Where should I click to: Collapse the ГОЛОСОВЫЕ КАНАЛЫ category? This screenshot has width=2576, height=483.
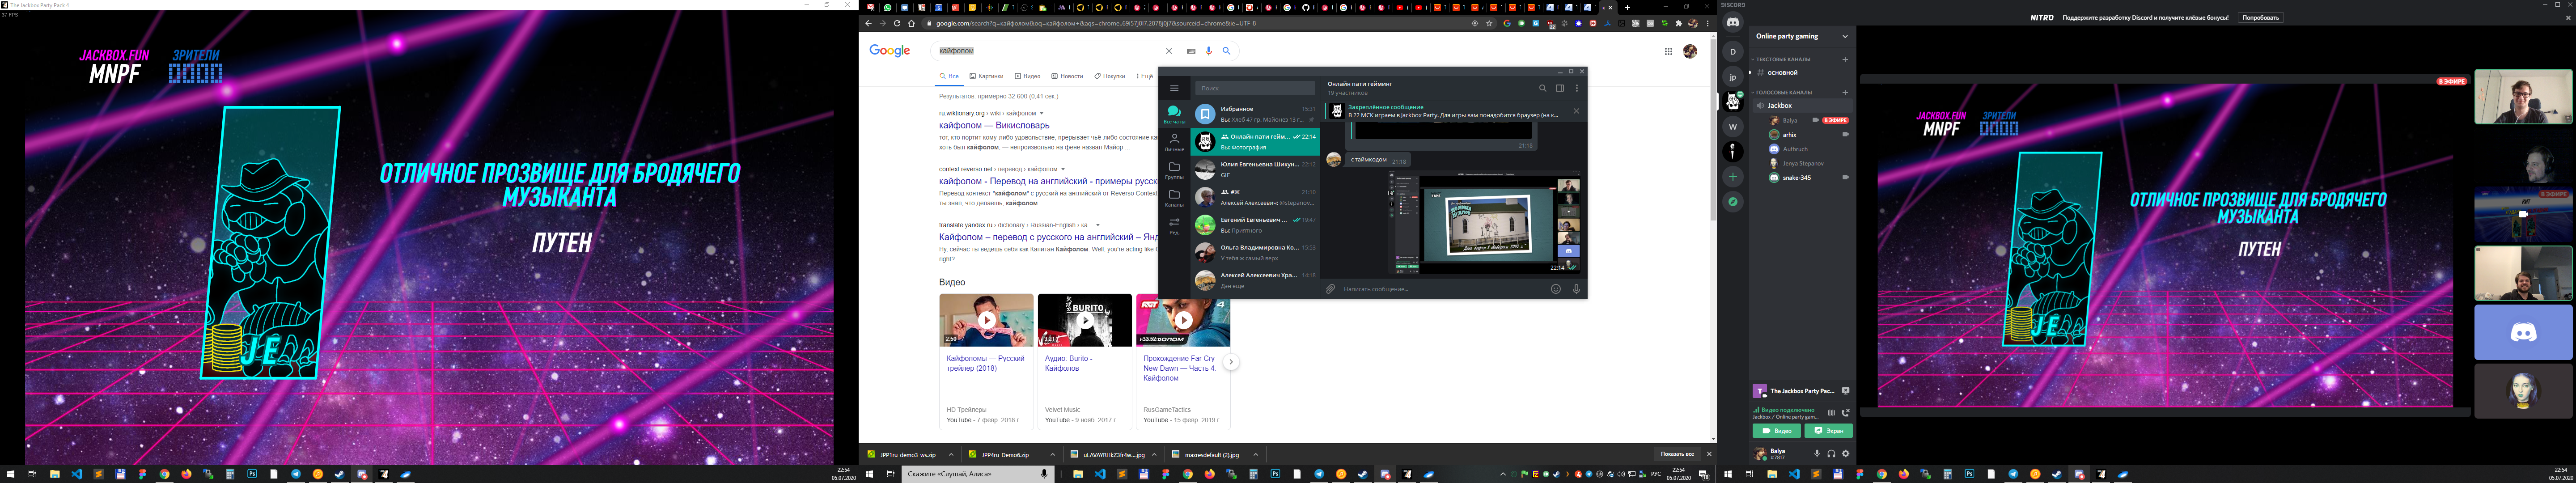tap(1785, 92)
